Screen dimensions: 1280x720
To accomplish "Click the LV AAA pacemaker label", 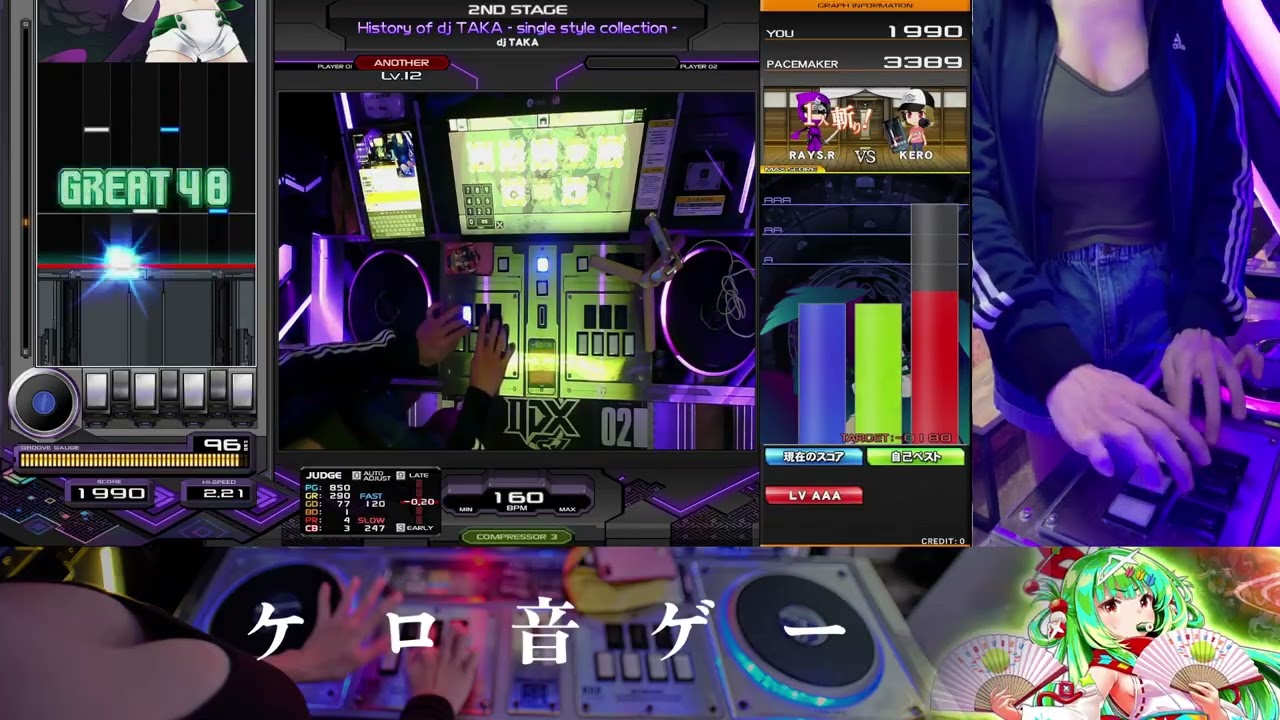I will [814, 495].
